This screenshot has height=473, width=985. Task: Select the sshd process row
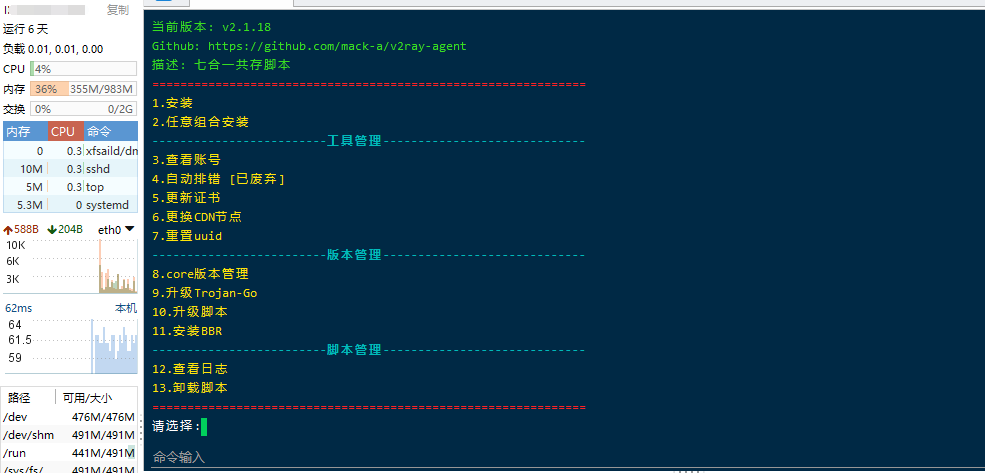point(70,169)
